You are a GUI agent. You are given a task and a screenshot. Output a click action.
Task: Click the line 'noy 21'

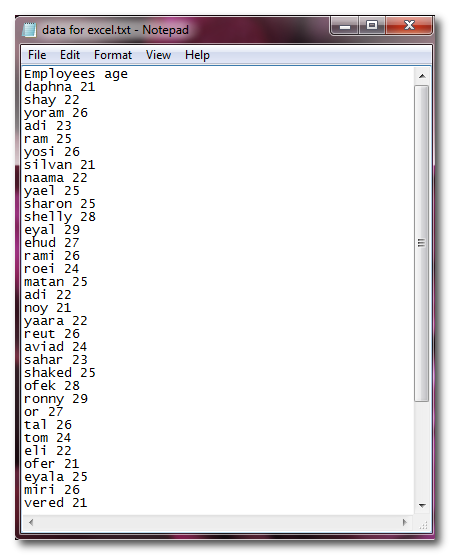pos(47,308)
